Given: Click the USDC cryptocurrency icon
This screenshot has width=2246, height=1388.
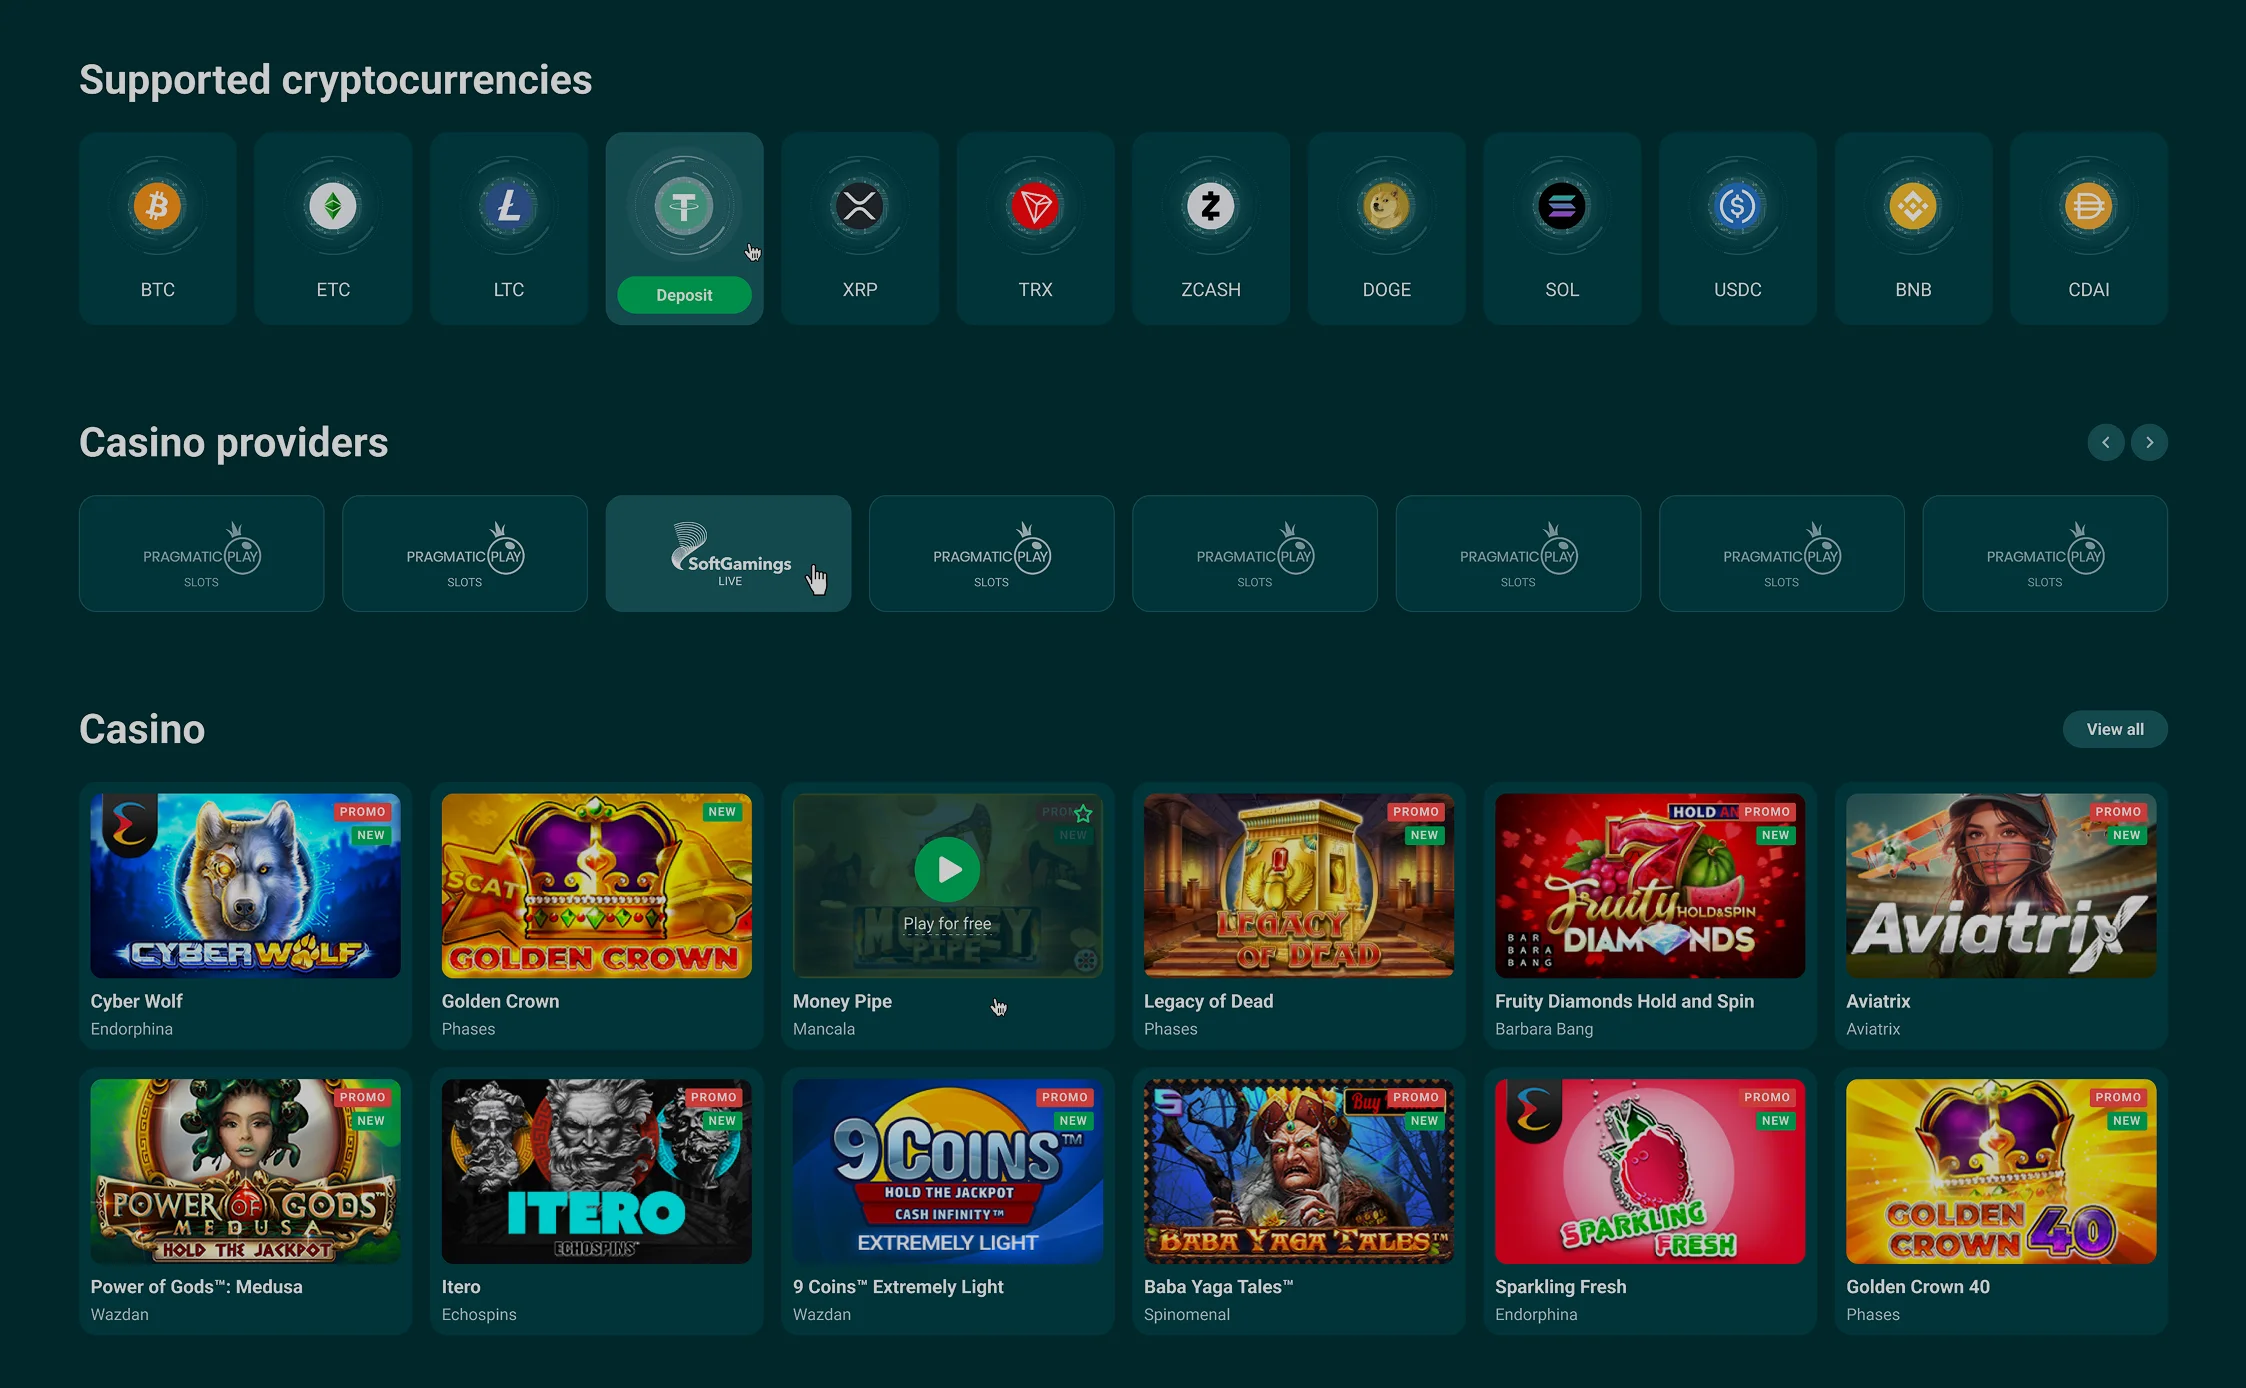Looking at the screenshot, I should [x=1737, y=207].
